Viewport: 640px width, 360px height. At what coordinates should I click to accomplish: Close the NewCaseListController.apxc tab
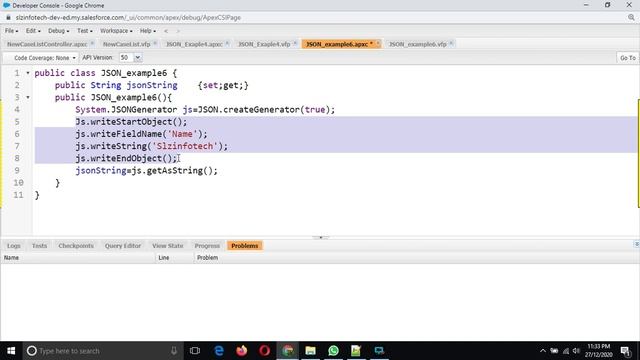click(92, 43)
